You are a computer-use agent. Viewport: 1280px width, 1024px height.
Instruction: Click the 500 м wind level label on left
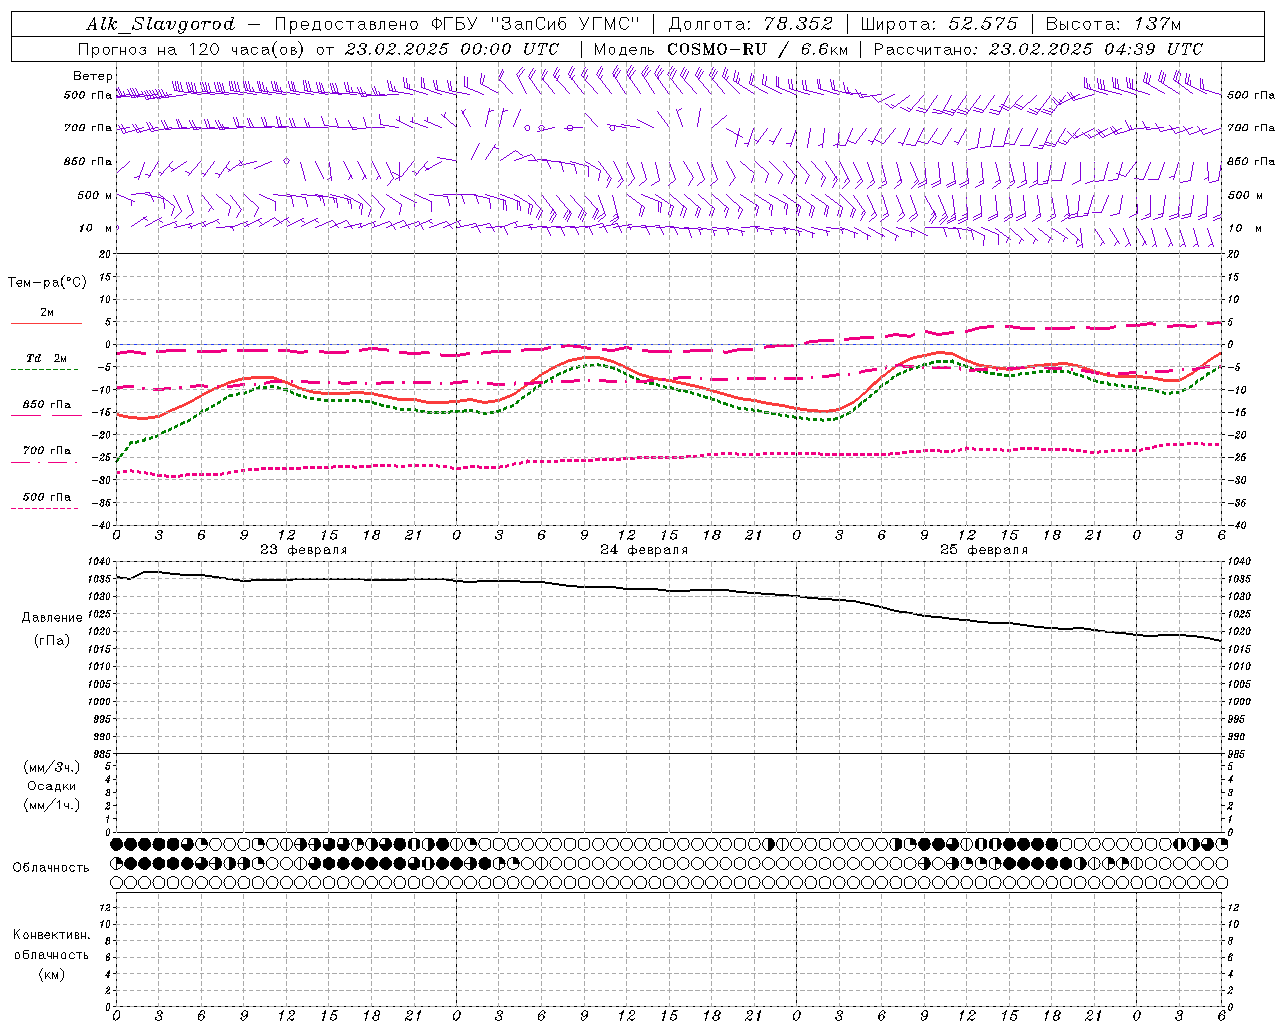95,195
